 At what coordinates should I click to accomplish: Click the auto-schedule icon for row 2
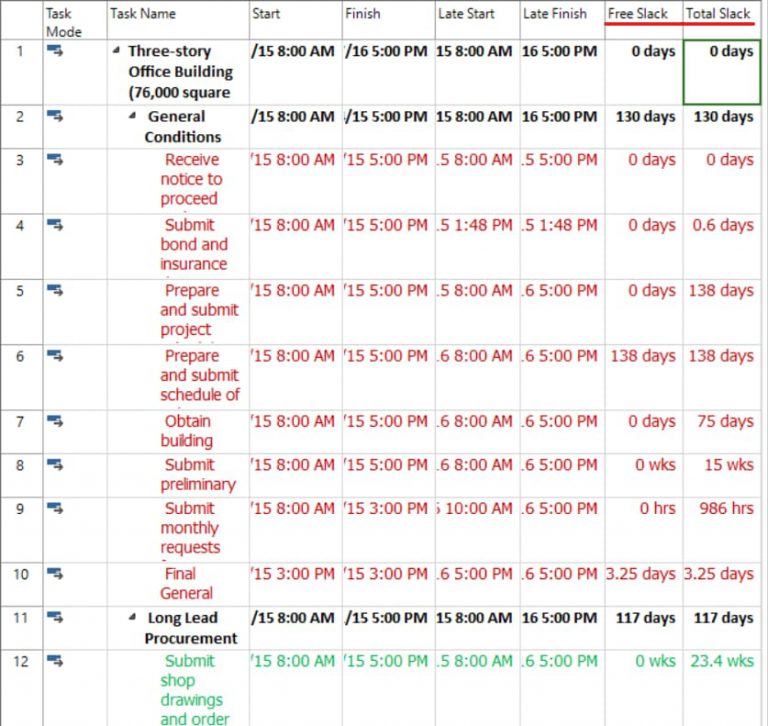[x=55, y=117]
